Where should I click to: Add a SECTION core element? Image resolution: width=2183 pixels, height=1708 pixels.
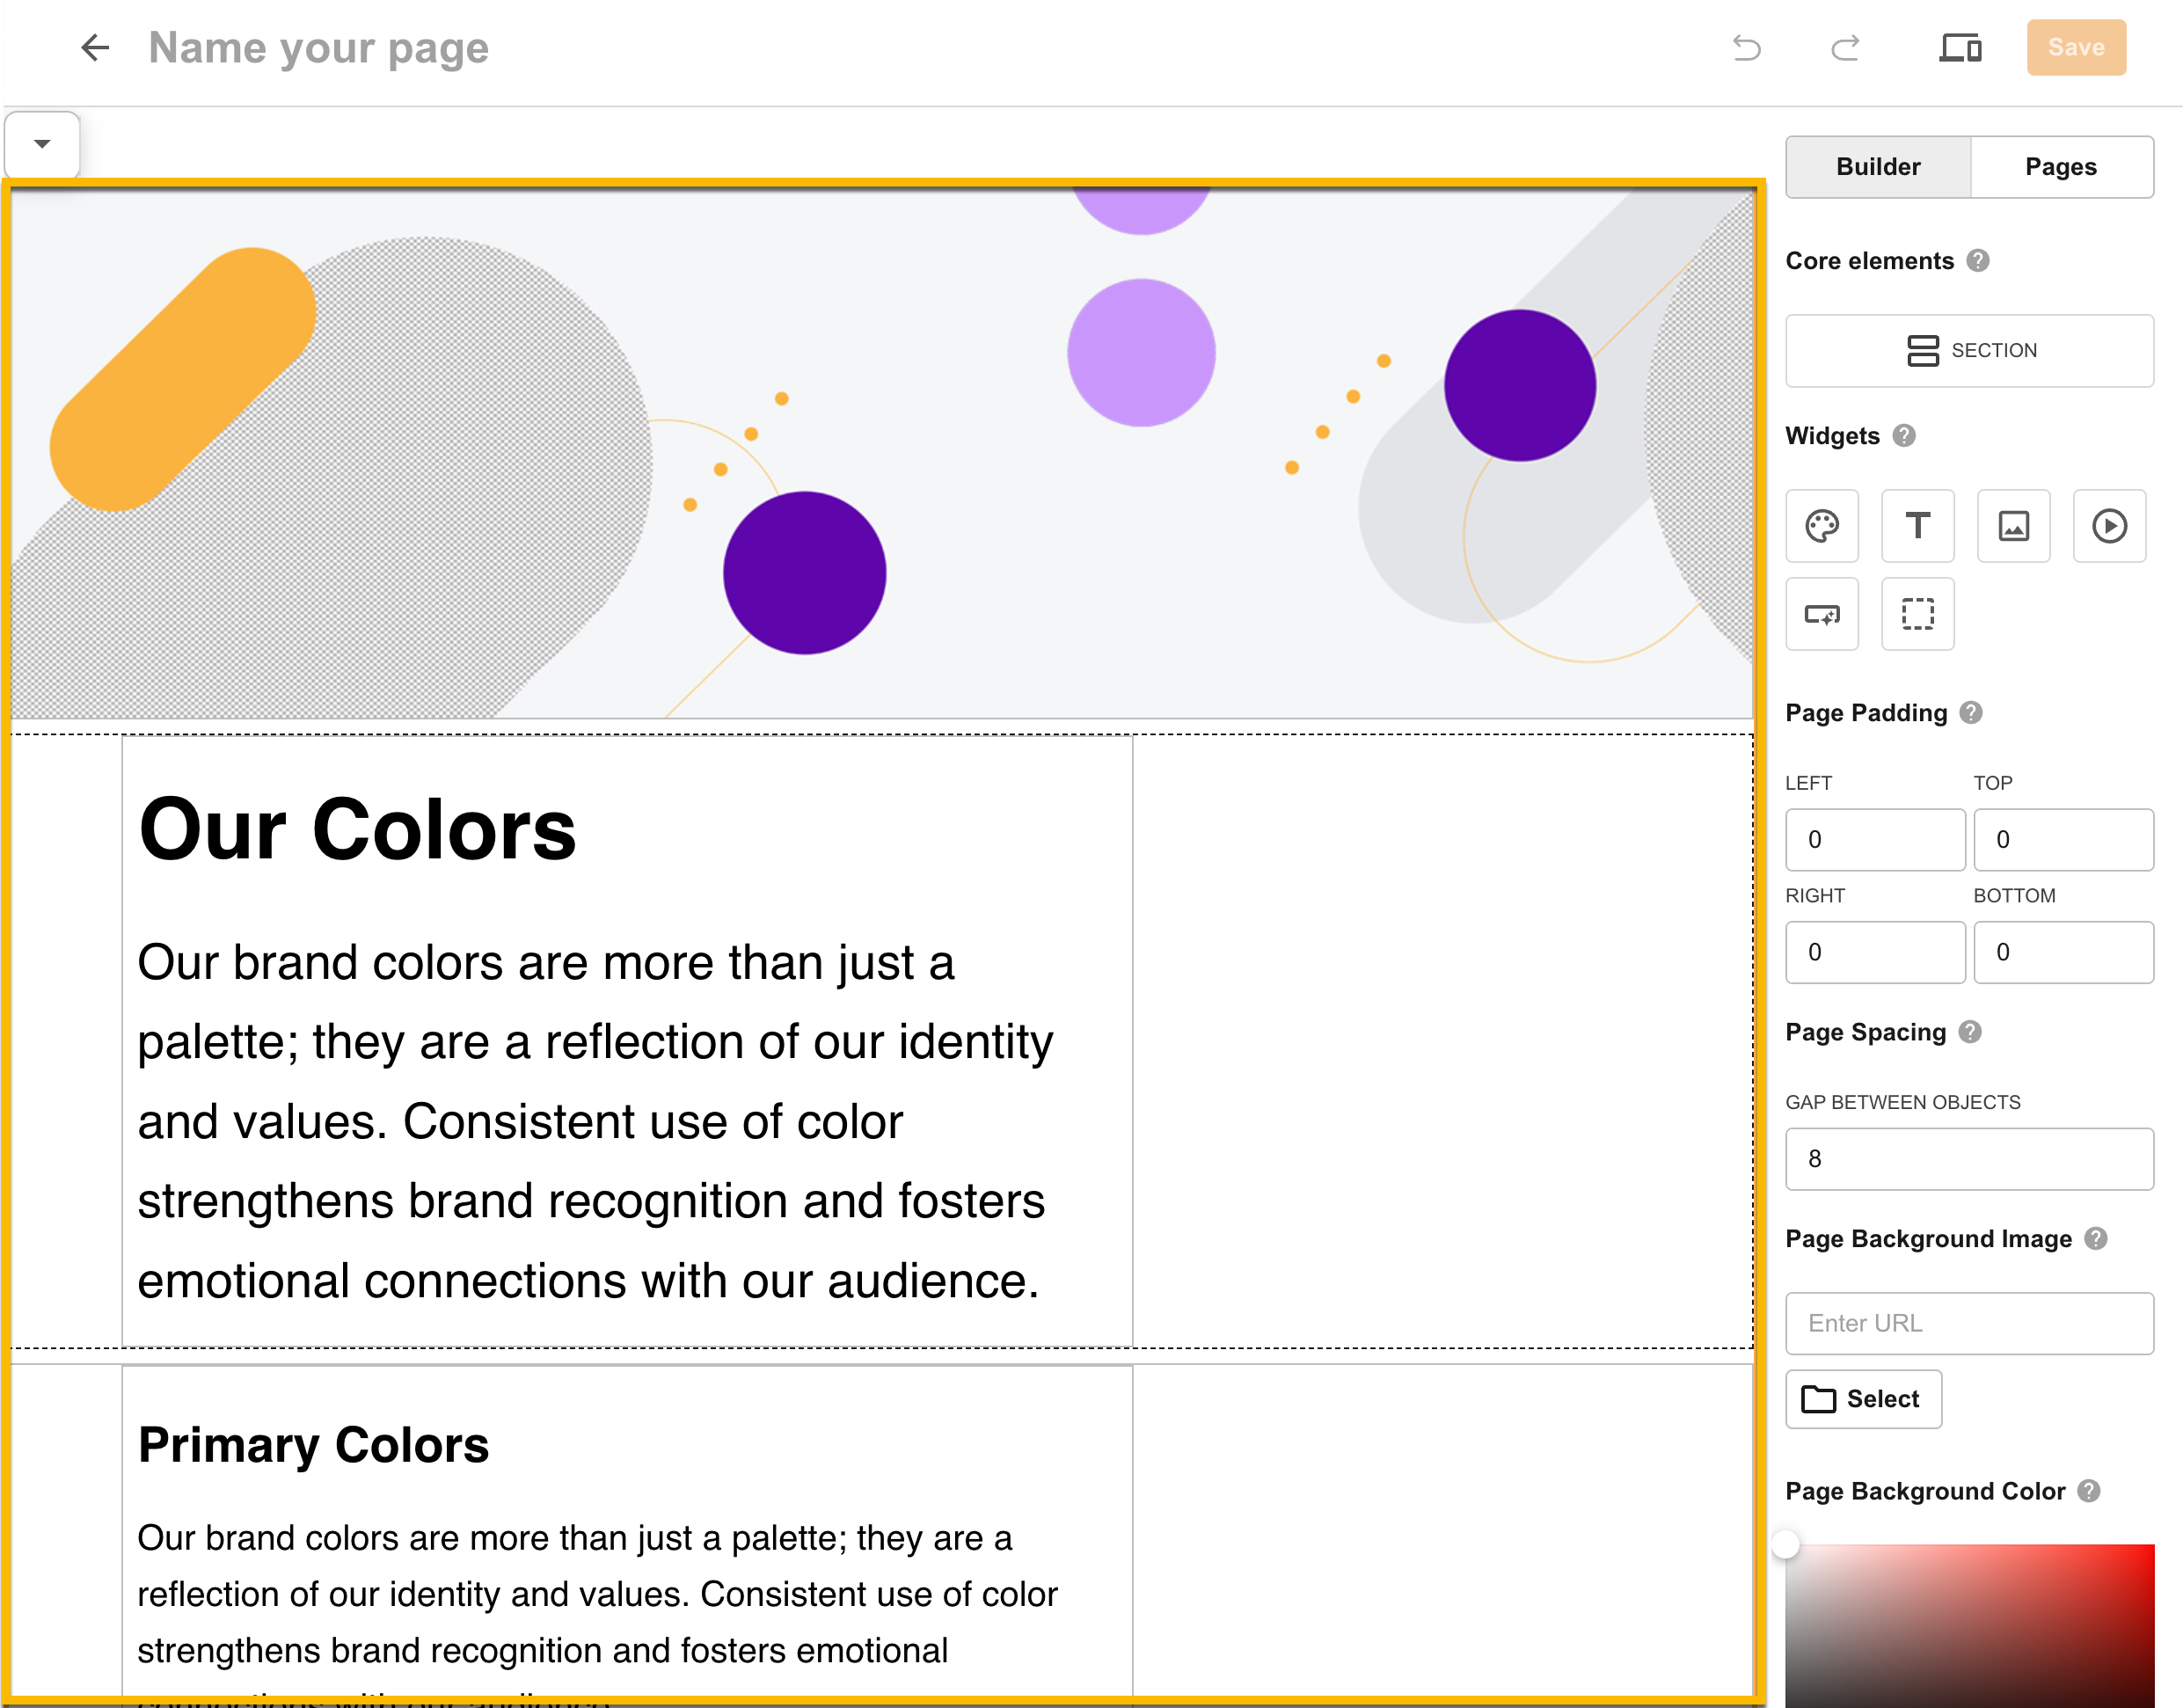(x=1969, y=351)
